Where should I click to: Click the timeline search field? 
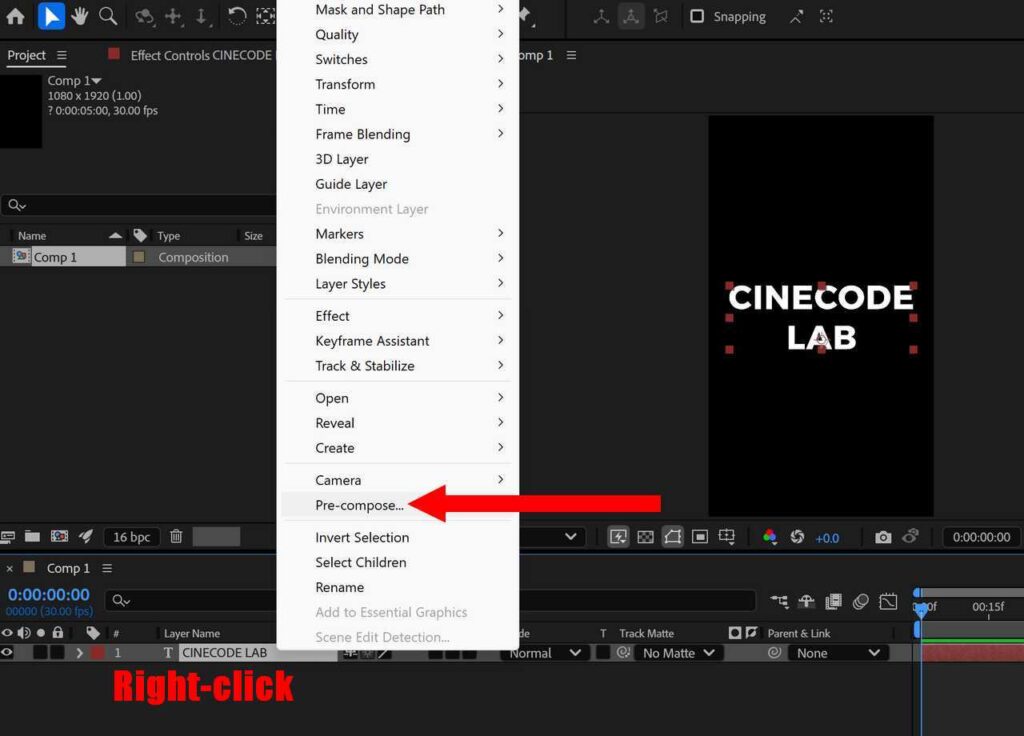193,600
